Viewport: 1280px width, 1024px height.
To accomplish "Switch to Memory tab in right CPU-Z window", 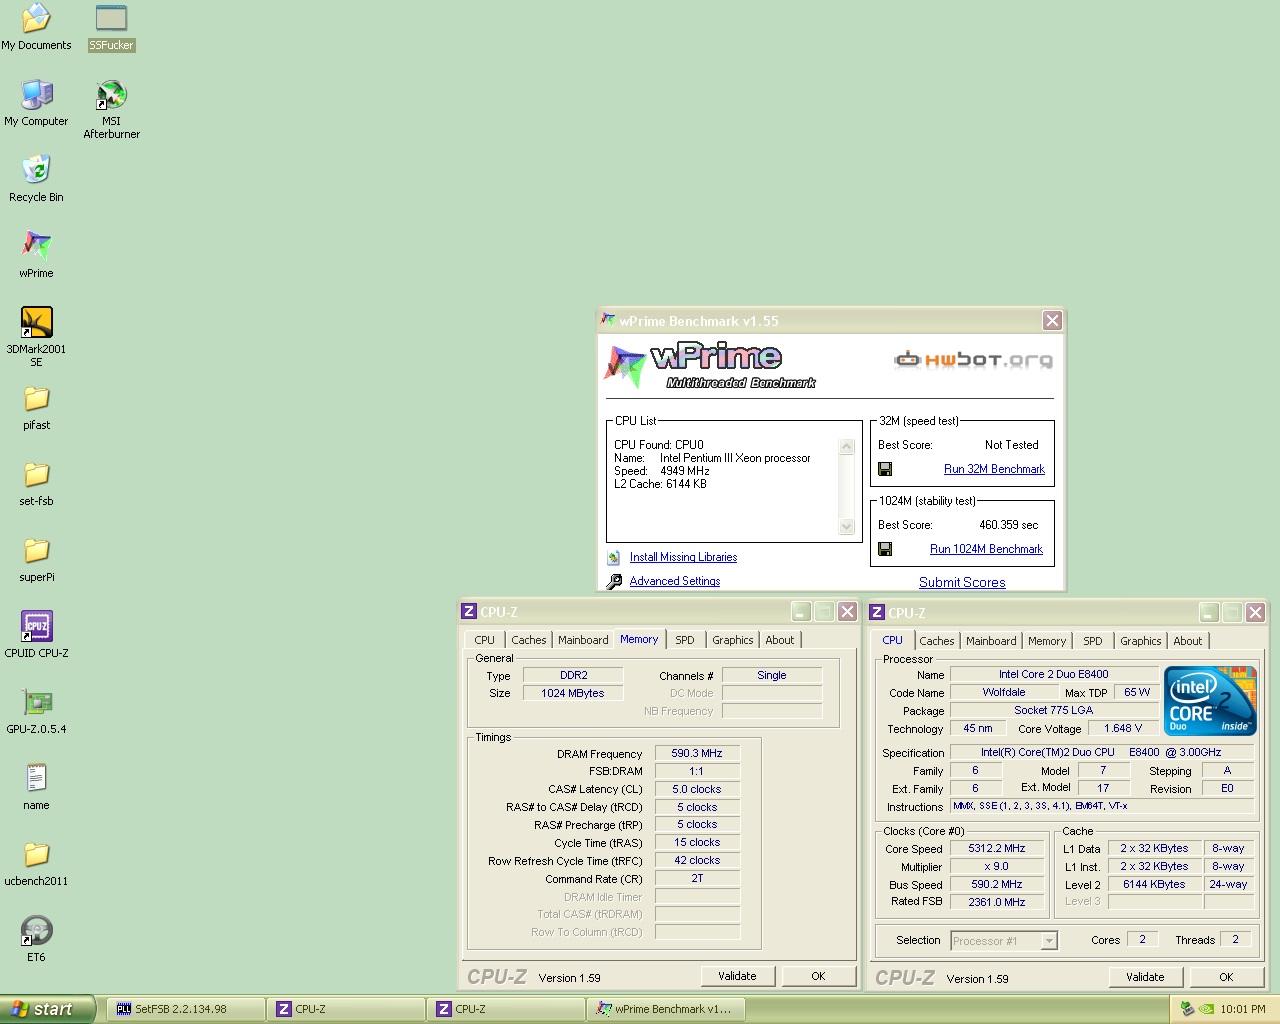I will click(1047, 641).
